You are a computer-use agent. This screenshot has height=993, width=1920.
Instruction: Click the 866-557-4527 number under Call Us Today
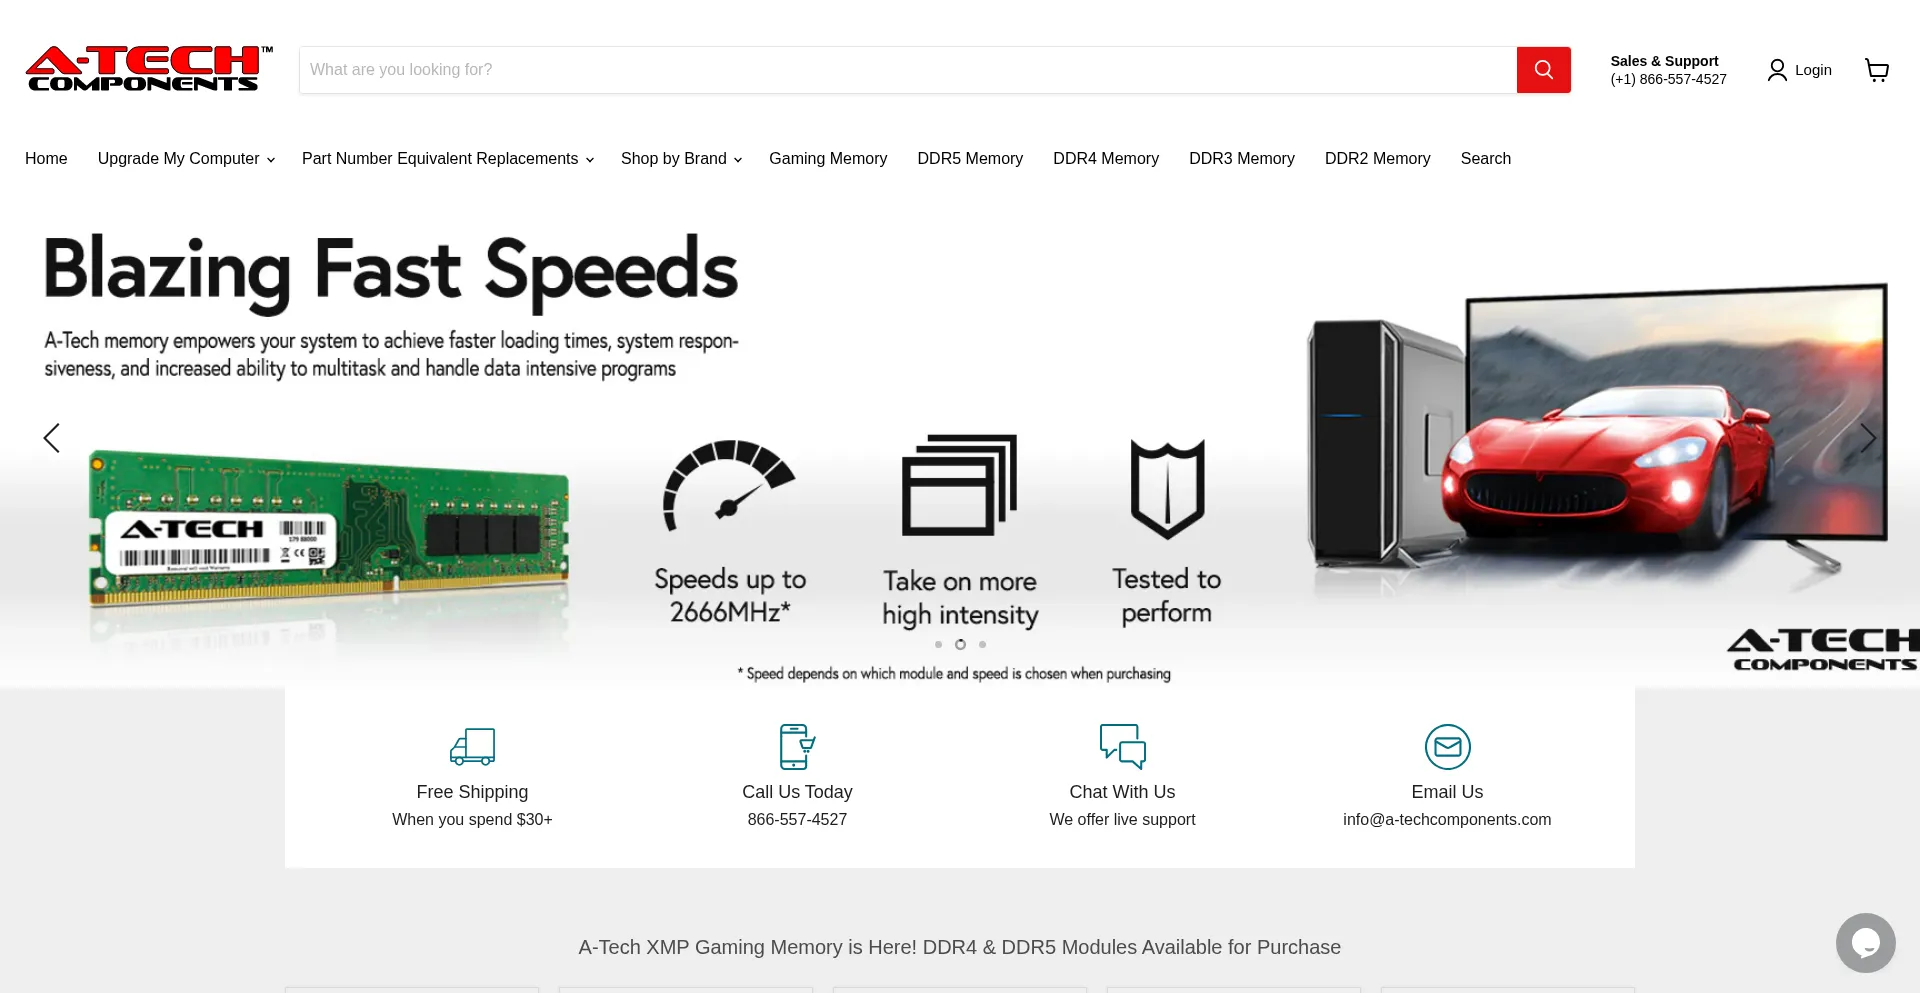(x=797, y=820)
